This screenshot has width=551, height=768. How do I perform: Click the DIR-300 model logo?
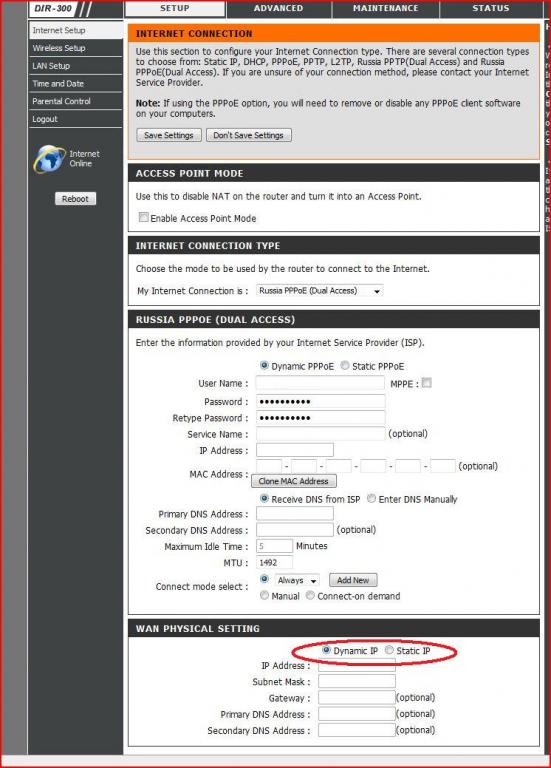coord(53,8)
